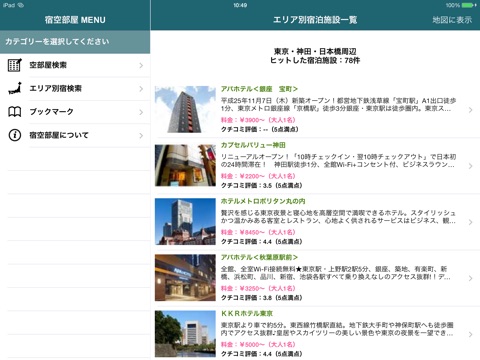
Task: Open details chevron for カプセルバリュー神田
Action: click(x=470, y=166)
